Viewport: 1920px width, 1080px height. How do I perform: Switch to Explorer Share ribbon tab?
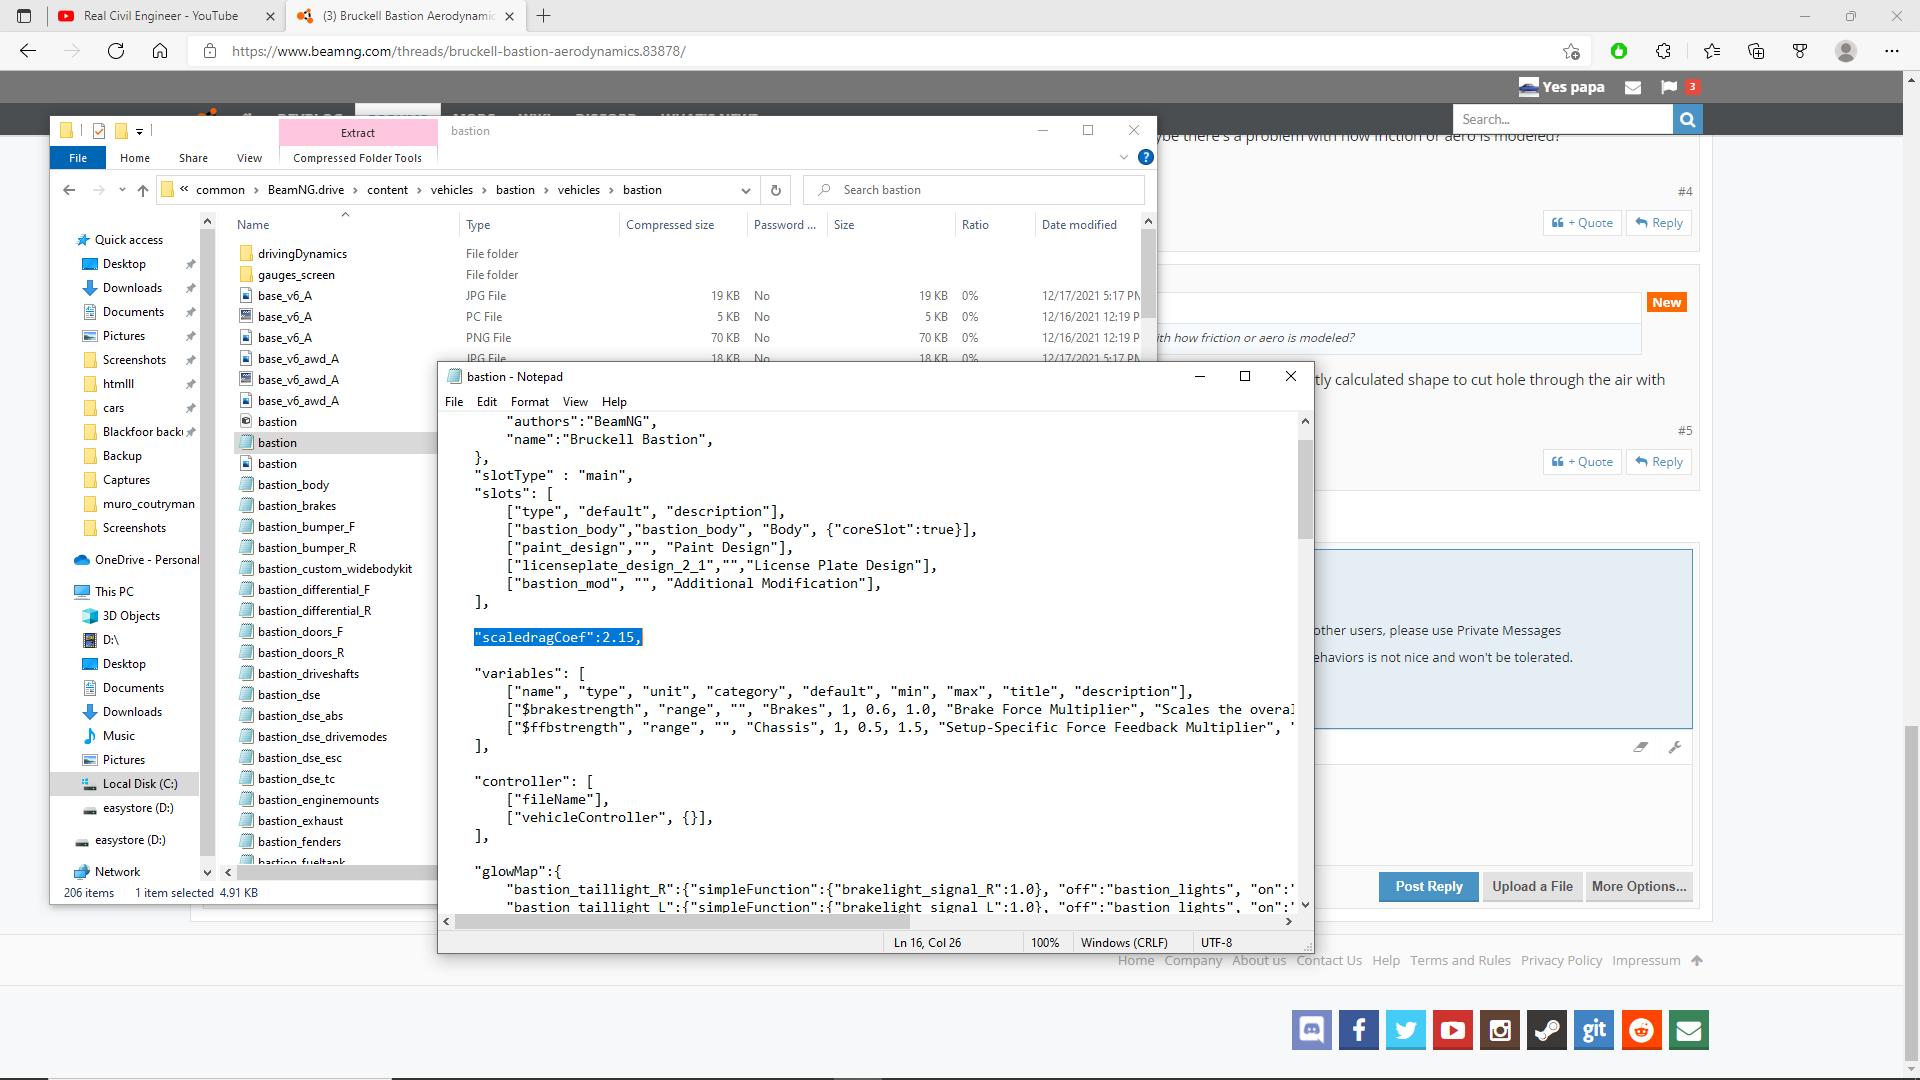click(193, 158)
